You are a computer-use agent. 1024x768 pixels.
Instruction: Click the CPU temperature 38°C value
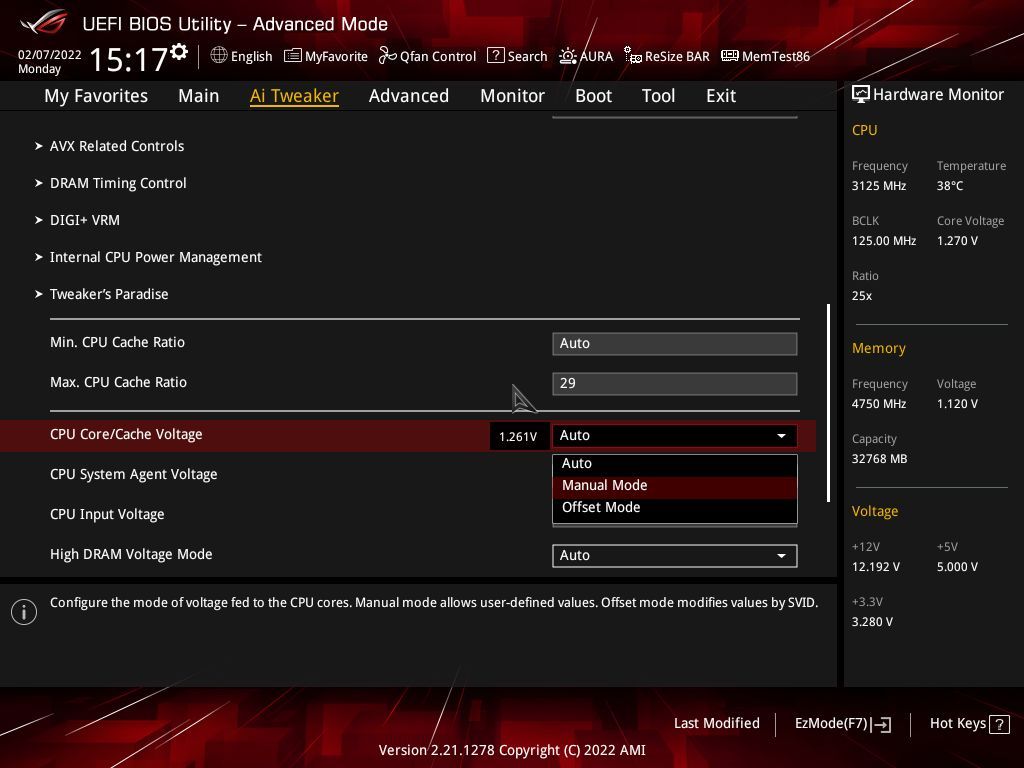pos(950,186)
